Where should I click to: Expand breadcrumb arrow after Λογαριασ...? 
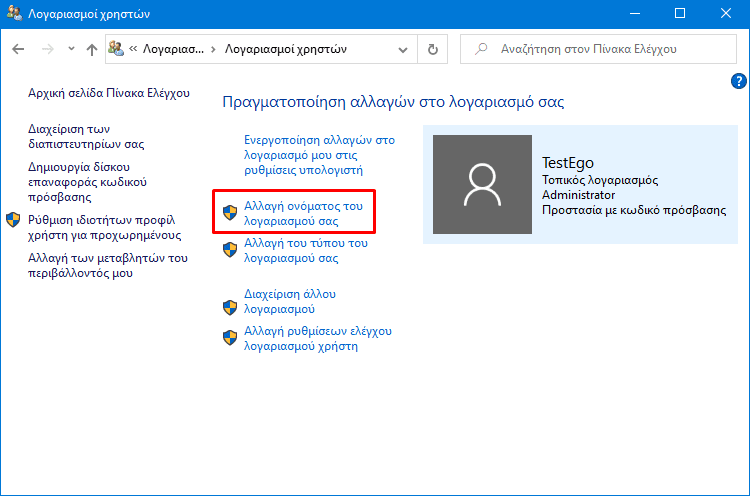click(213, 49)
